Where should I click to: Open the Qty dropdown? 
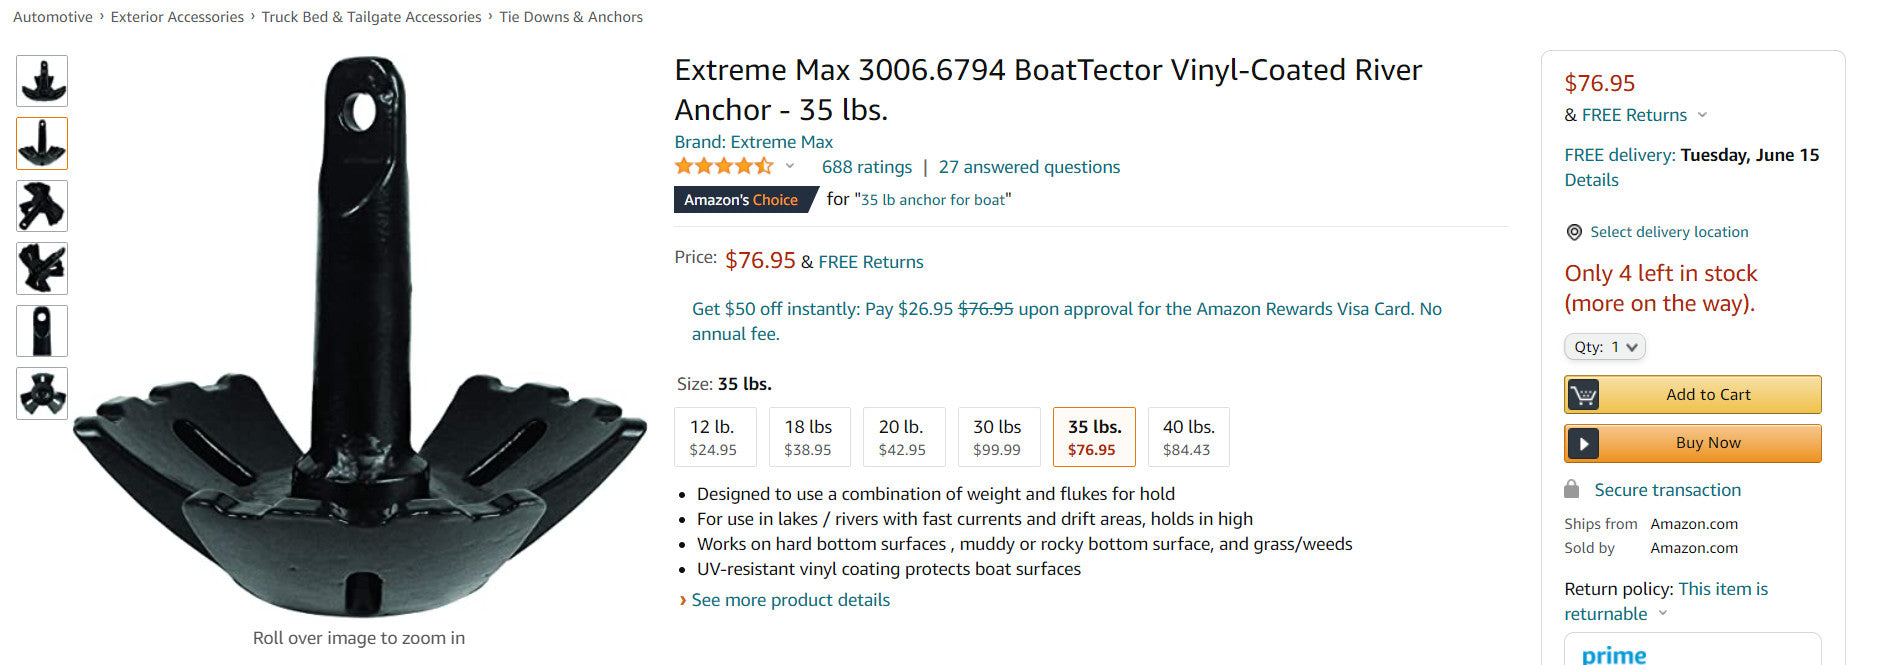tap(1604, 347)
